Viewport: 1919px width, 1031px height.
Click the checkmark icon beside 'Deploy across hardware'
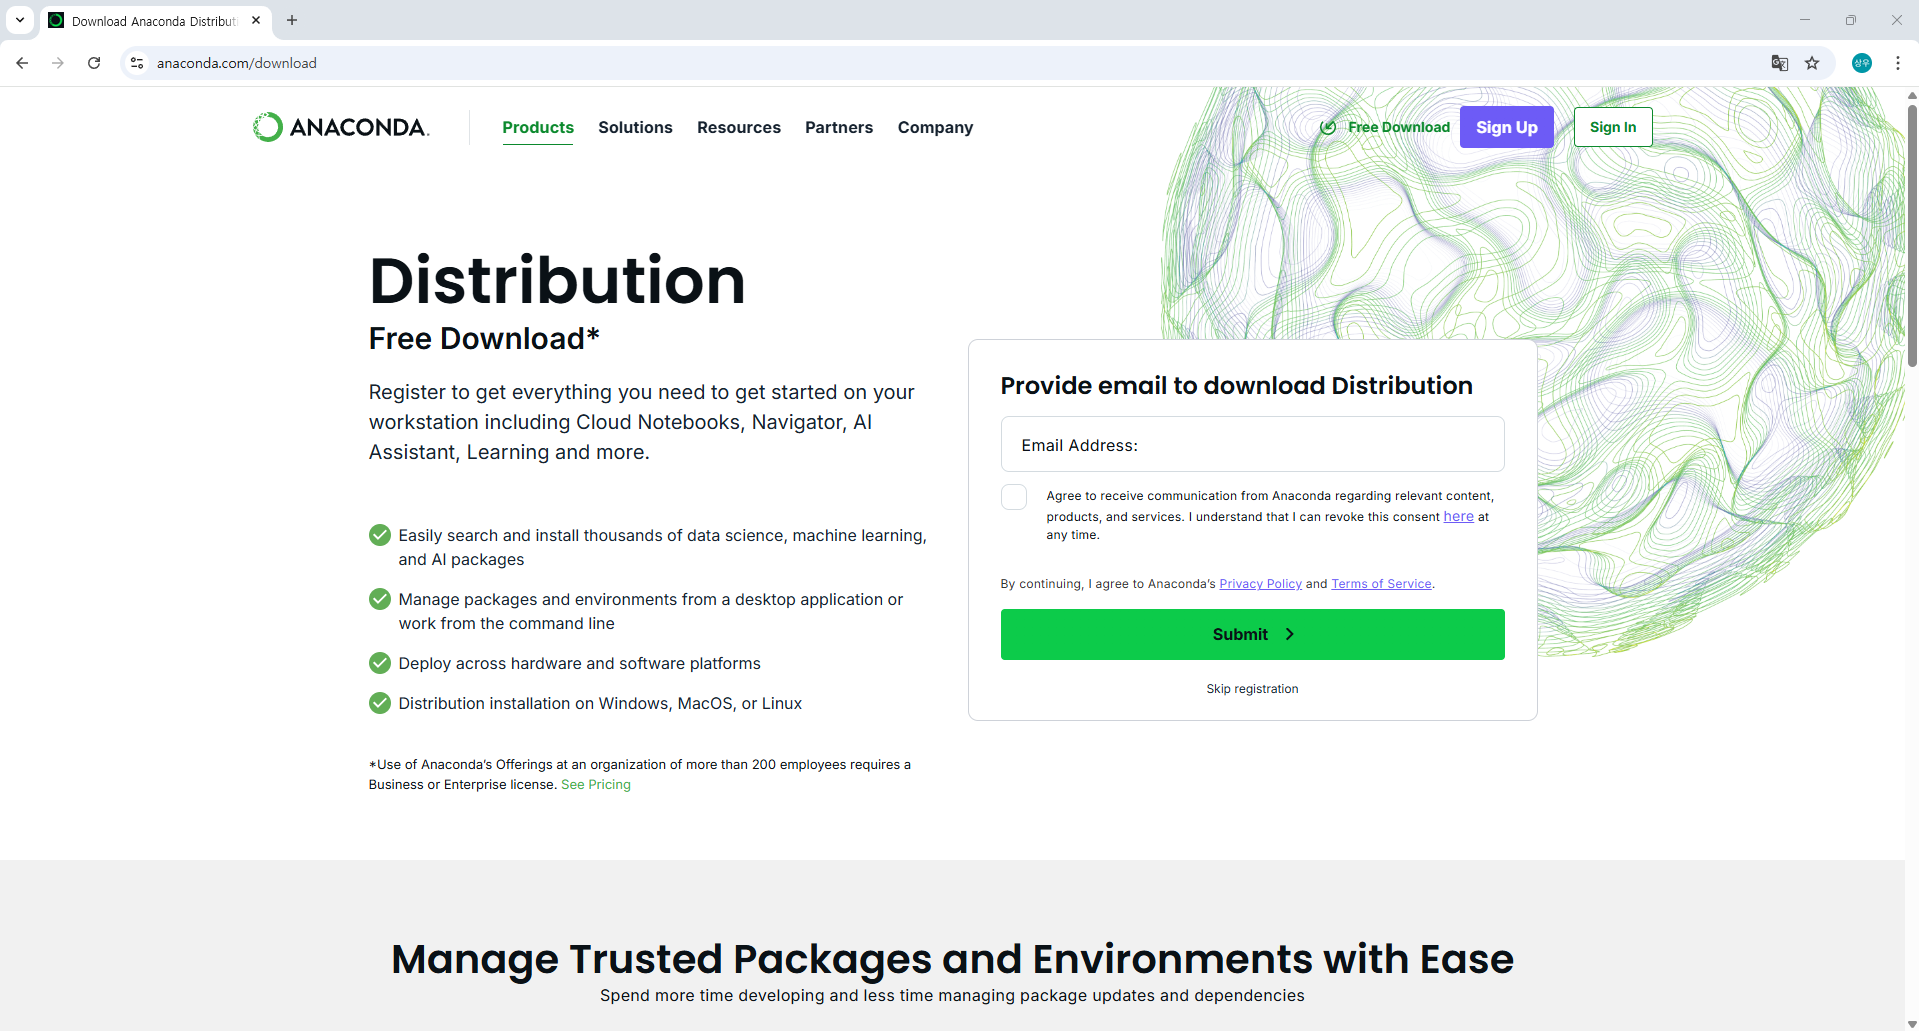[380, 663]
